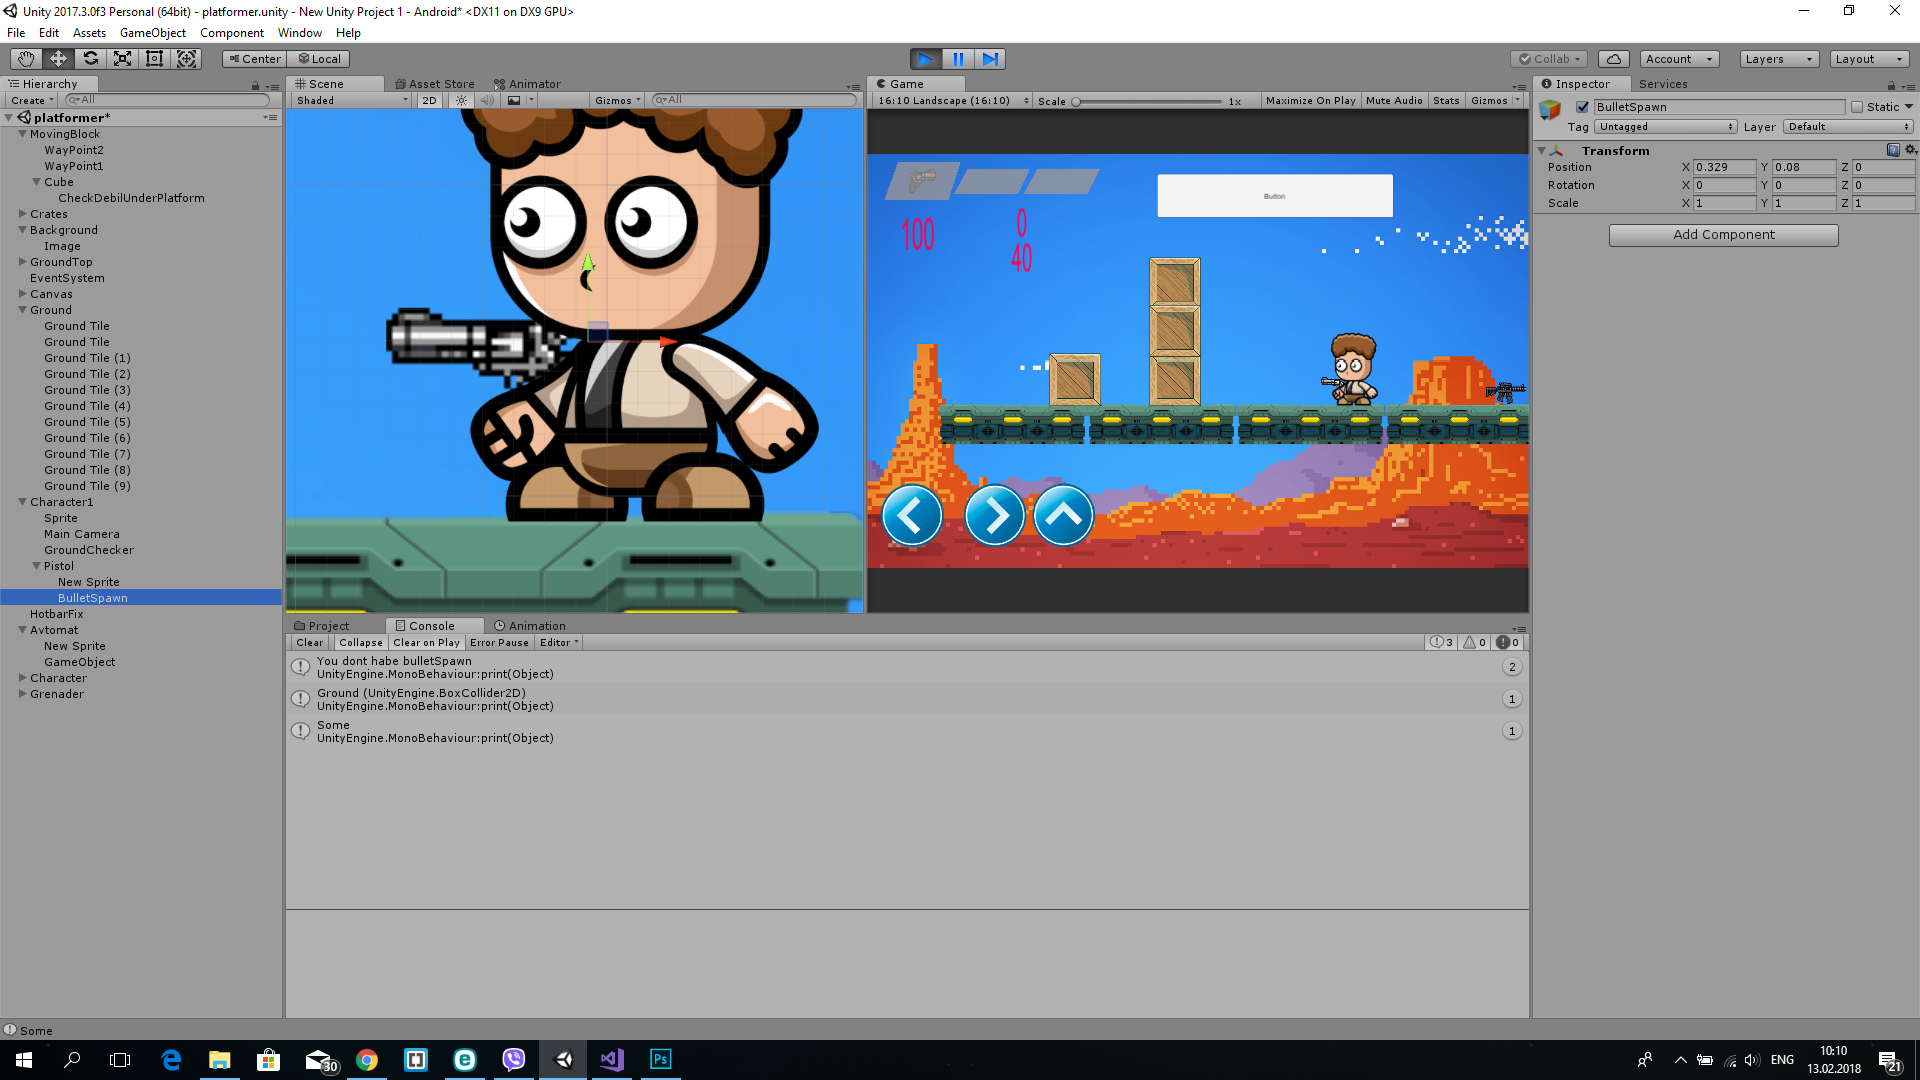
Task: Toggle BulletSpawn active checkbox
Action: [x=1582, y=107]
